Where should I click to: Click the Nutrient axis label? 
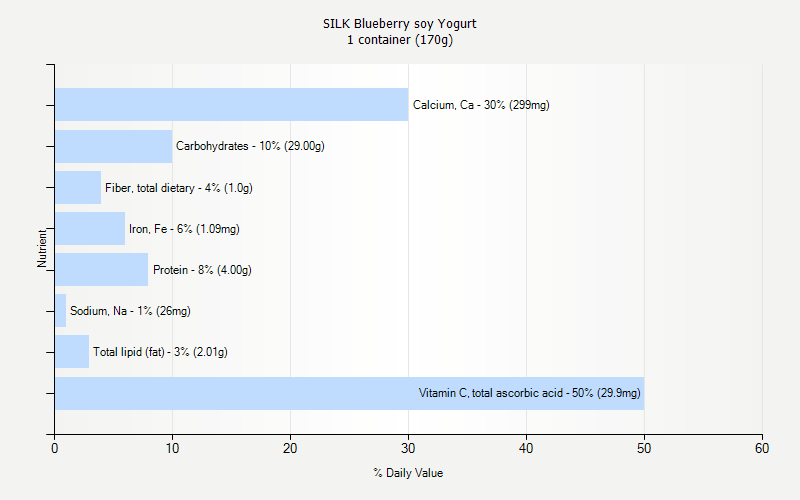pyautogui.click(x=42, y=248)
